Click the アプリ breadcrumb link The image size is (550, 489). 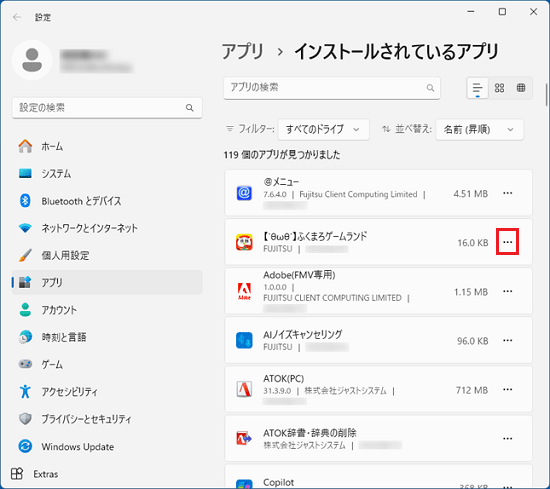242,52
